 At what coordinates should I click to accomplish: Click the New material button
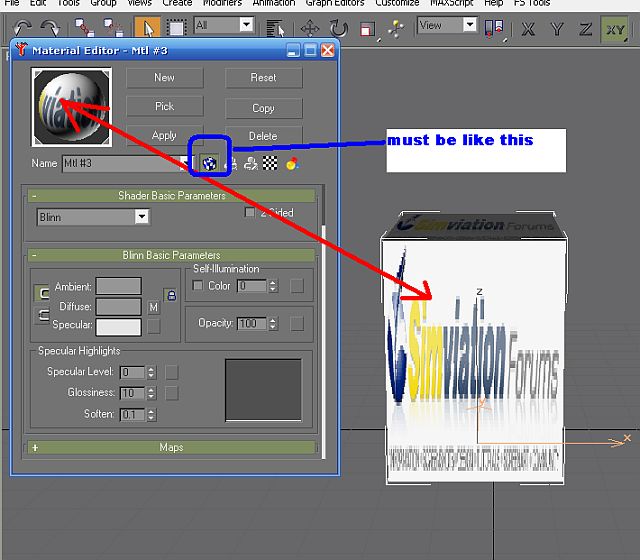164,78
